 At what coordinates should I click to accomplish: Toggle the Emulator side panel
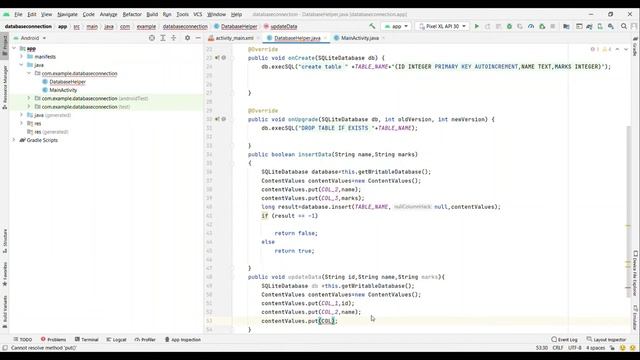pyautogui.click(x=635, y=318)
